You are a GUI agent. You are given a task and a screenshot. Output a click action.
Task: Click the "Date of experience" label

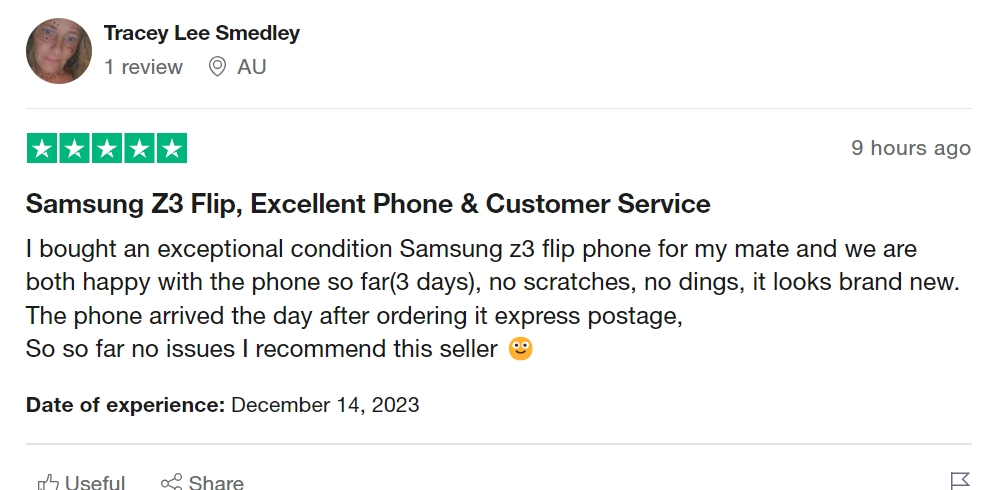[125, 405]
